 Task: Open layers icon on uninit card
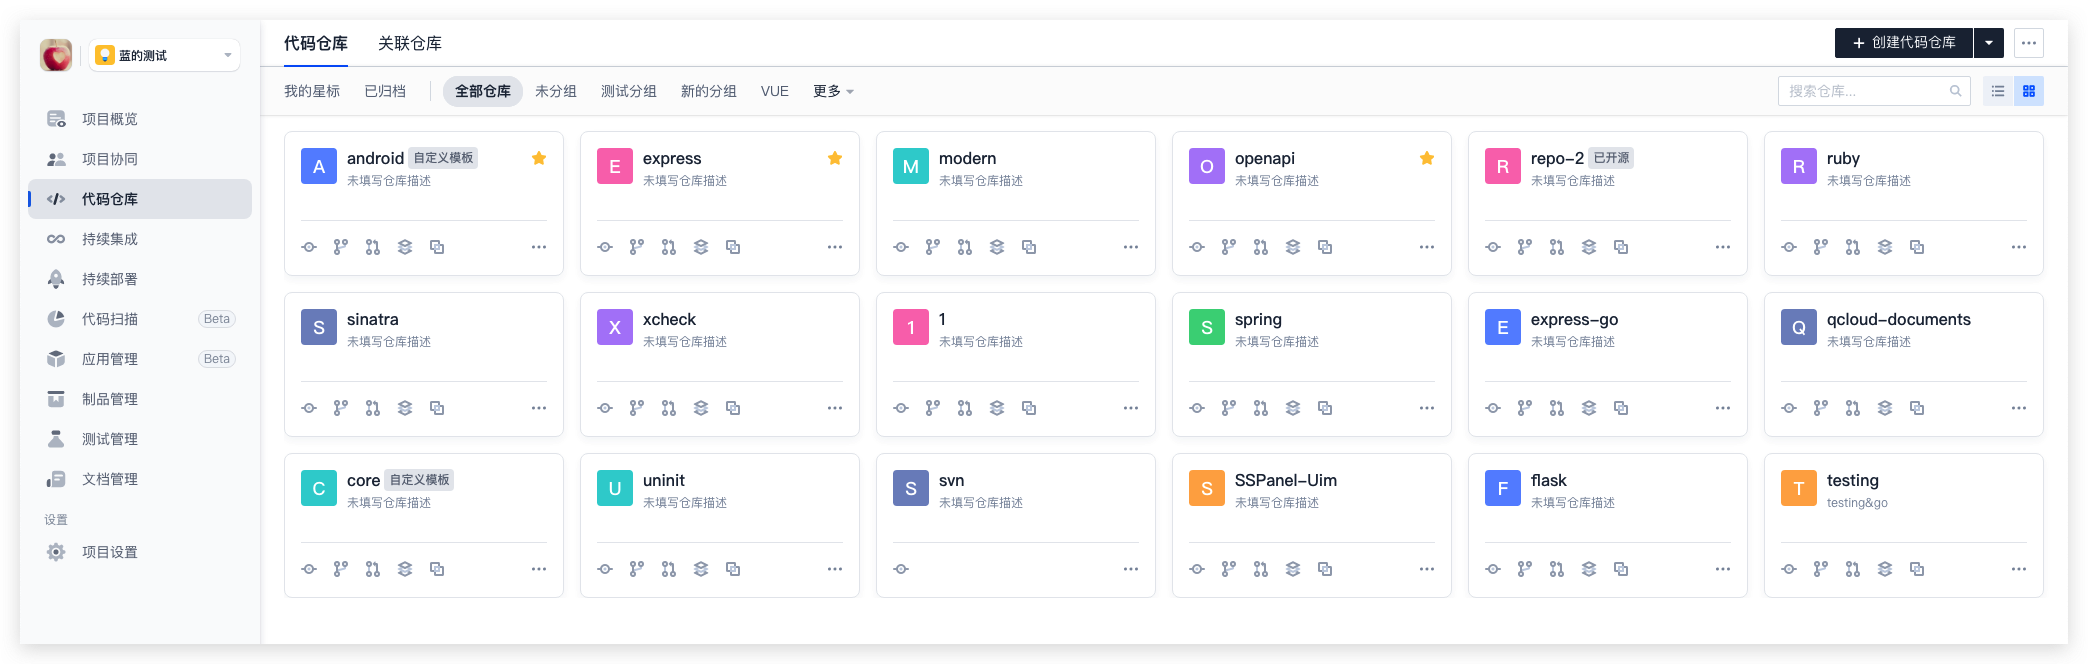point(701,569)
